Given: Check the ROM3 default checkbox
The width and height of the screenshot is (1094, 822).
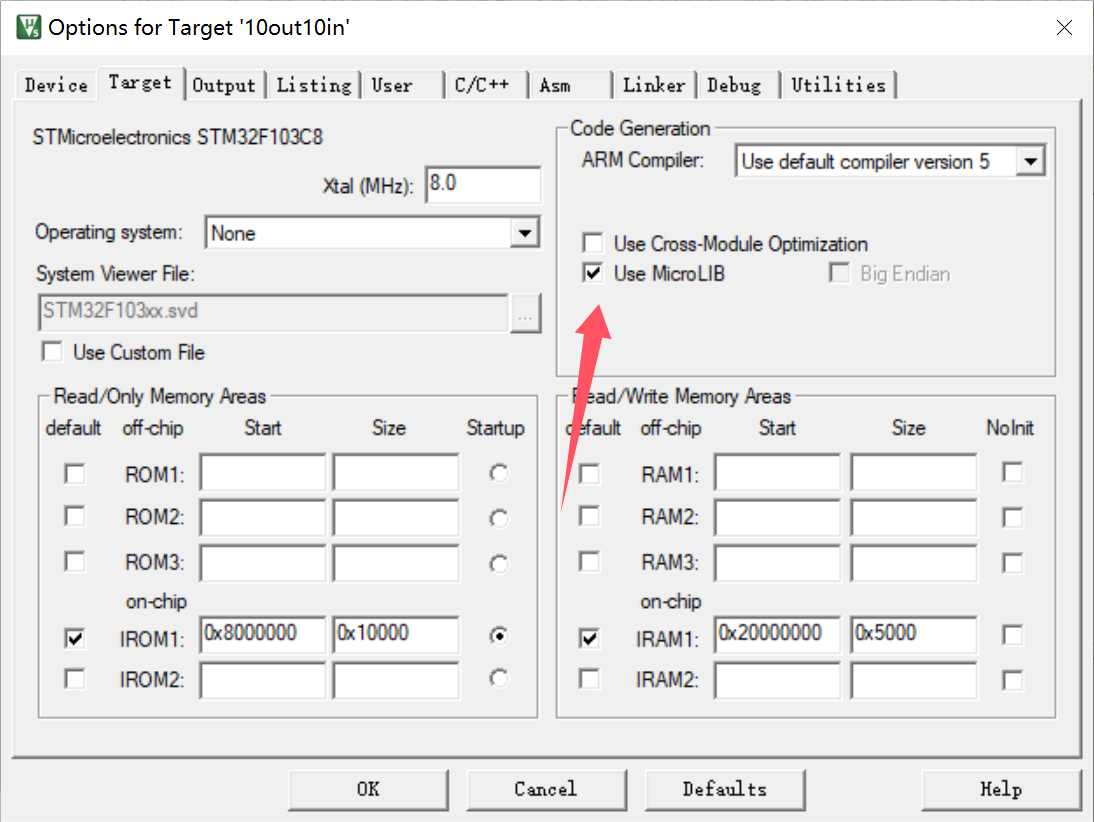Looking at the screenshot, I should 75,561.
